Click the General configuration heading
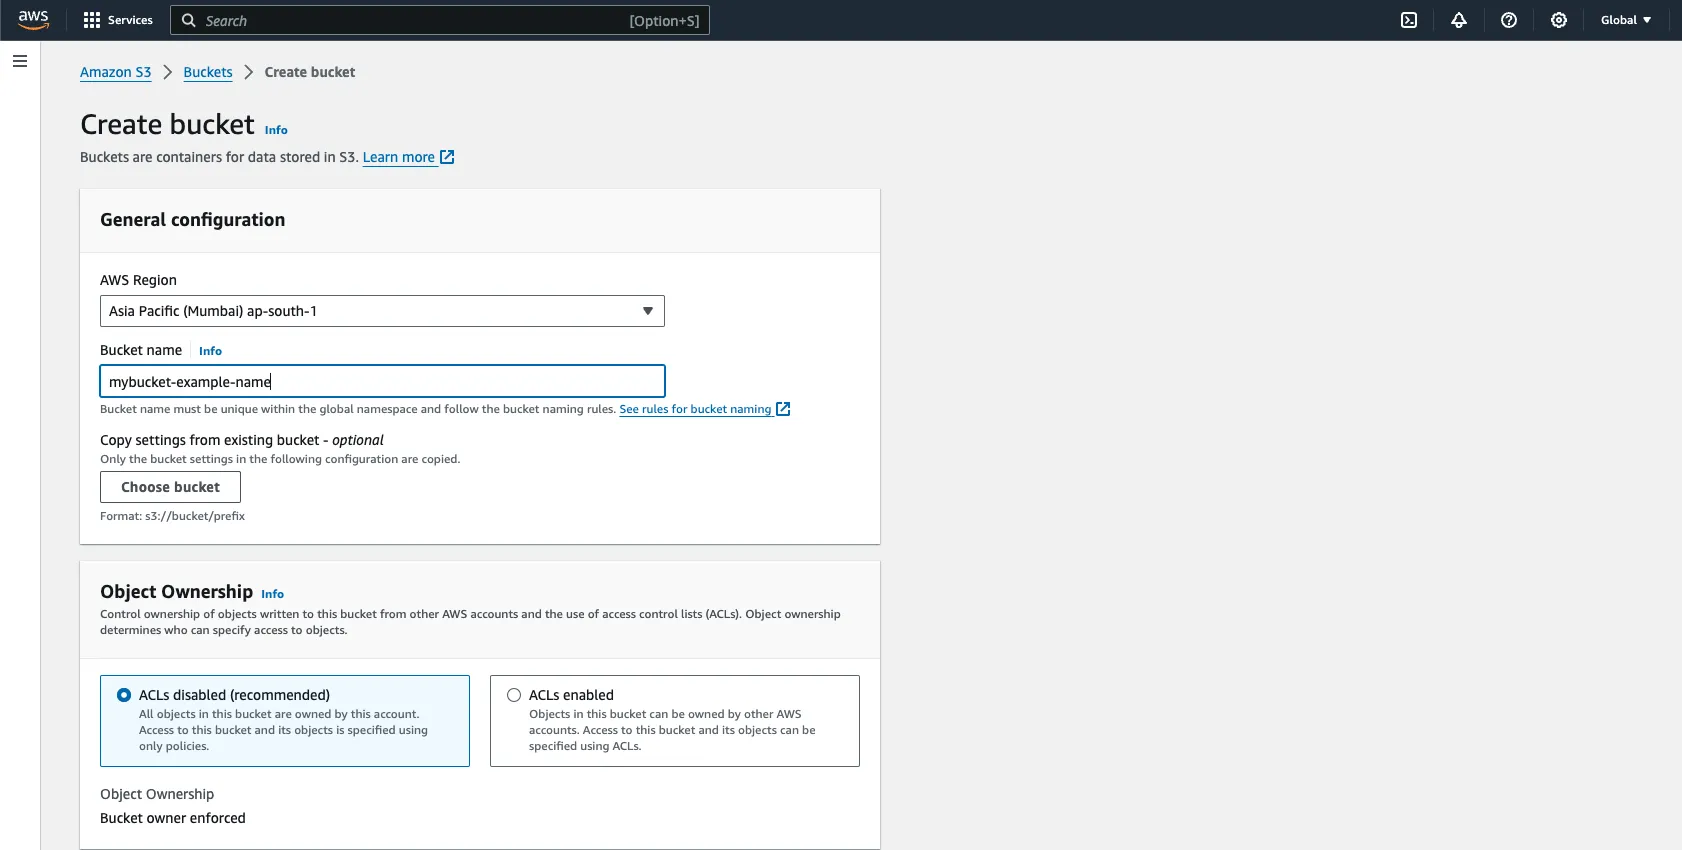 coord(193,220)
